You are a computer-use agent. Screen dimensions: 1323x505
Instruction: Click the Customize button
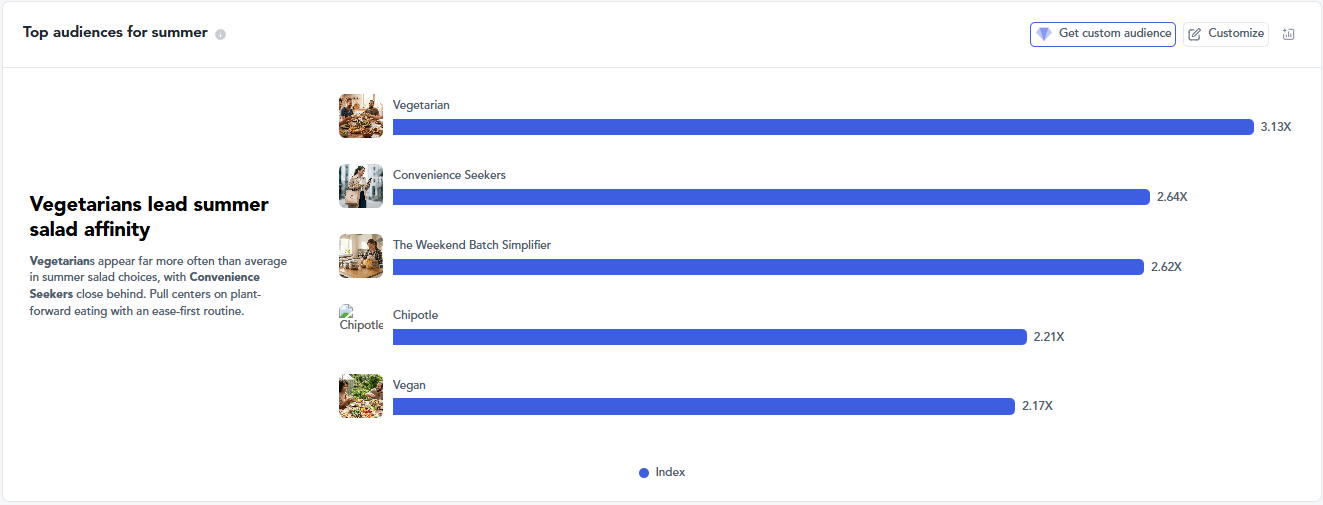click(x=1226, y=34)
